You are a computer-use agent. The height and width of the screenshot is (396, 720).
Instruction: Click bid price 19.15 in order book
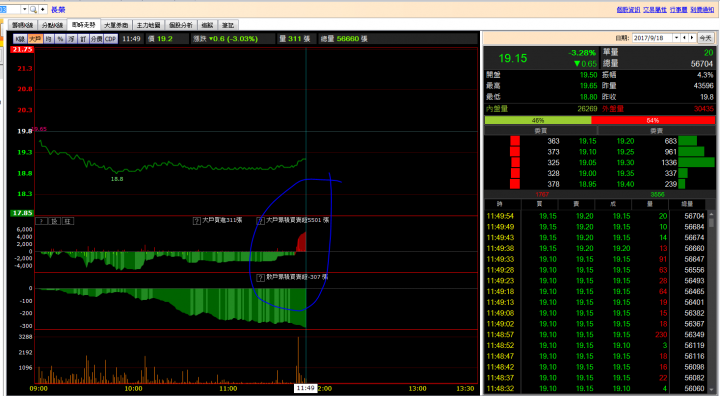(x=587, y=141)
